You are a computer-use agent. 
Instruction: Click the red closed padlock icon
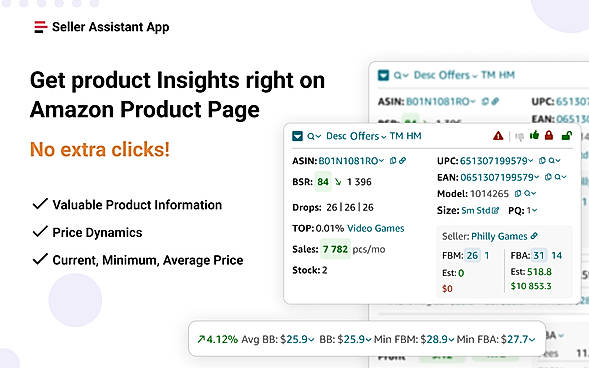point(549,135)
